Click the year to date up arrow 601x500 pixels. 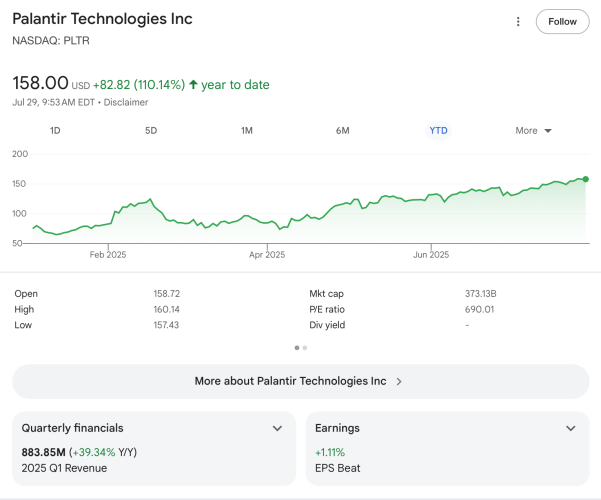click(193, 84)
